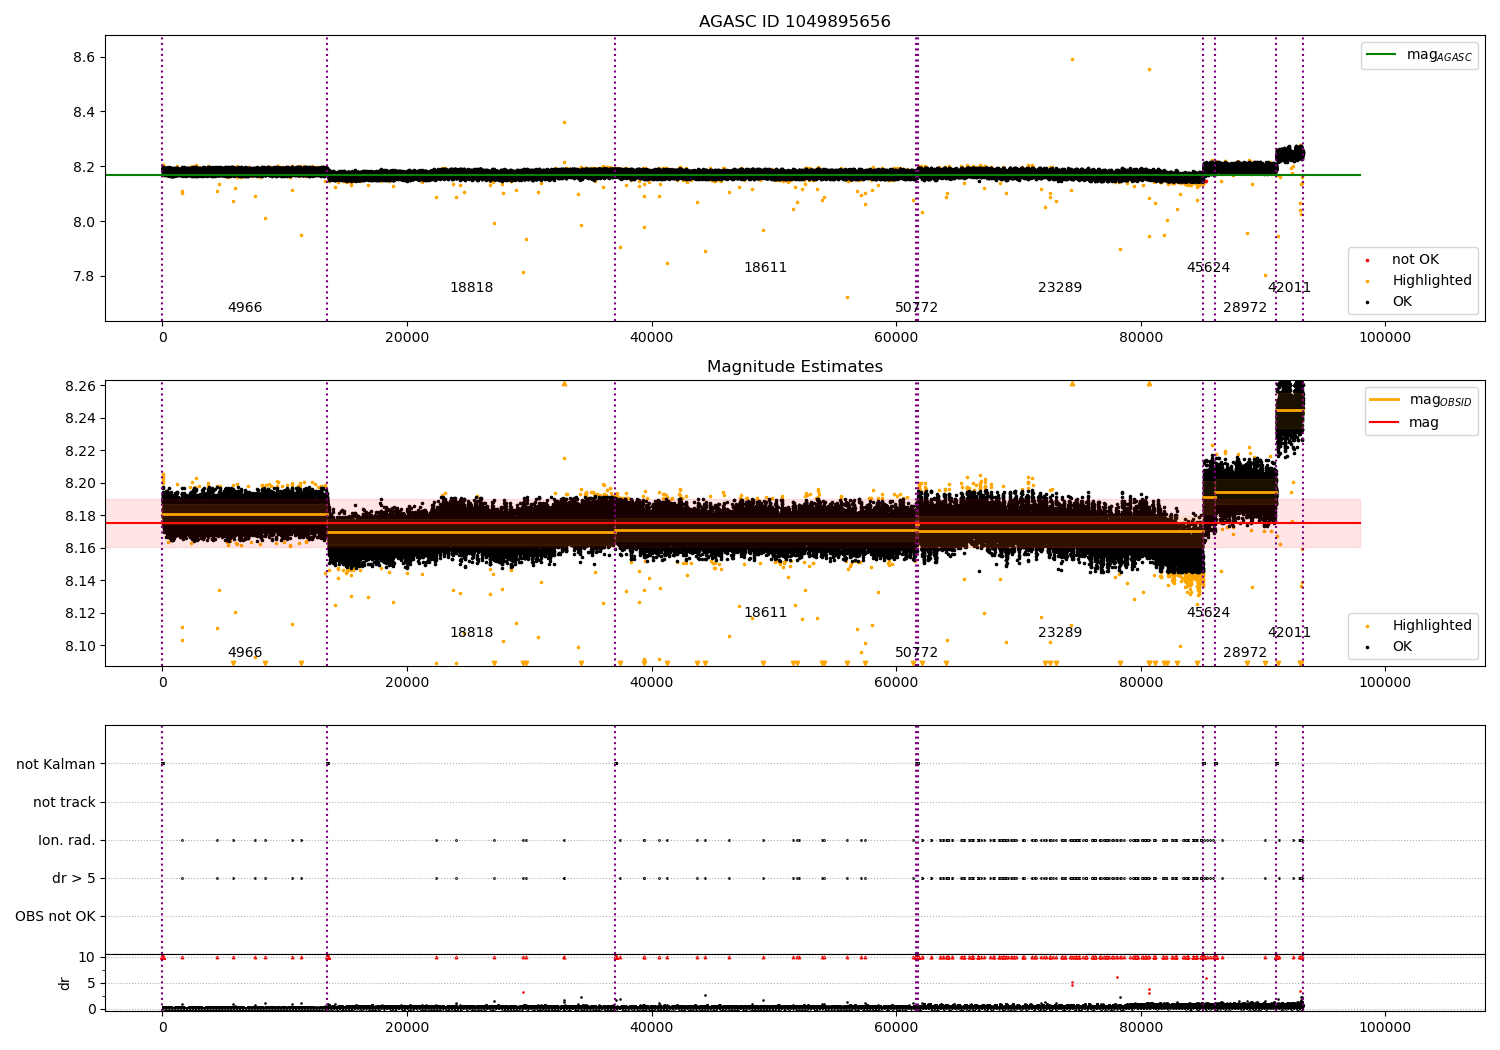The image size is (1500, 1050).
Task: Click the 8.26 y-axis tick label
Action: (x=80, y=386)
